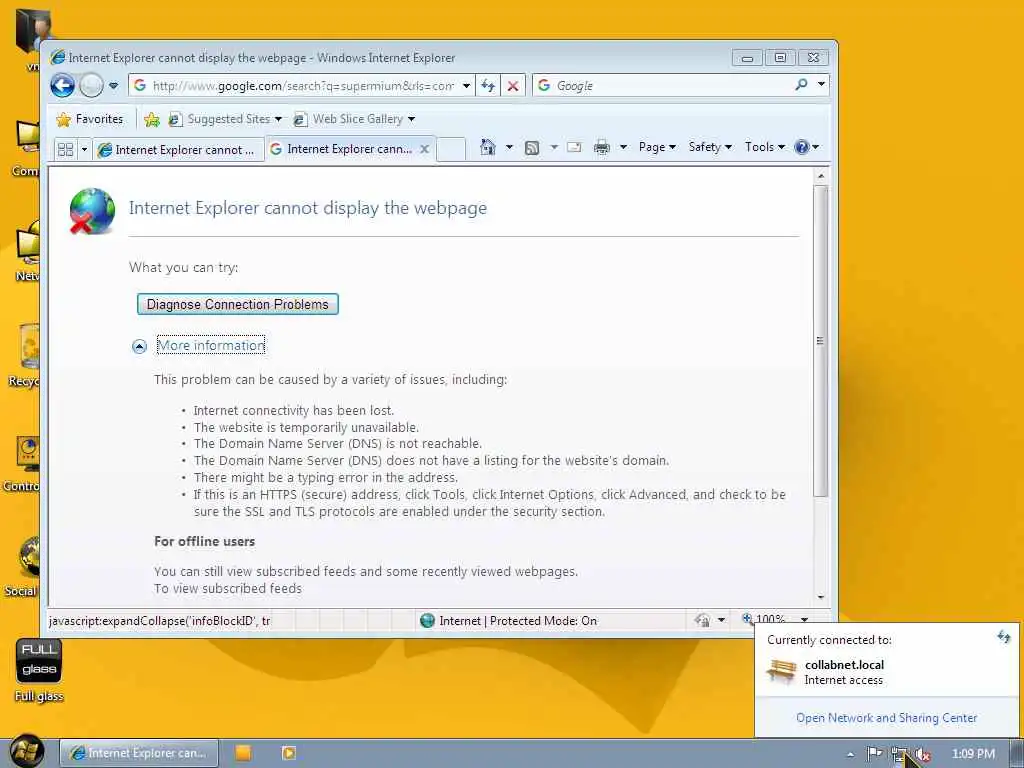Open the zoom level dropdown arrow

(x=805, y=620)
